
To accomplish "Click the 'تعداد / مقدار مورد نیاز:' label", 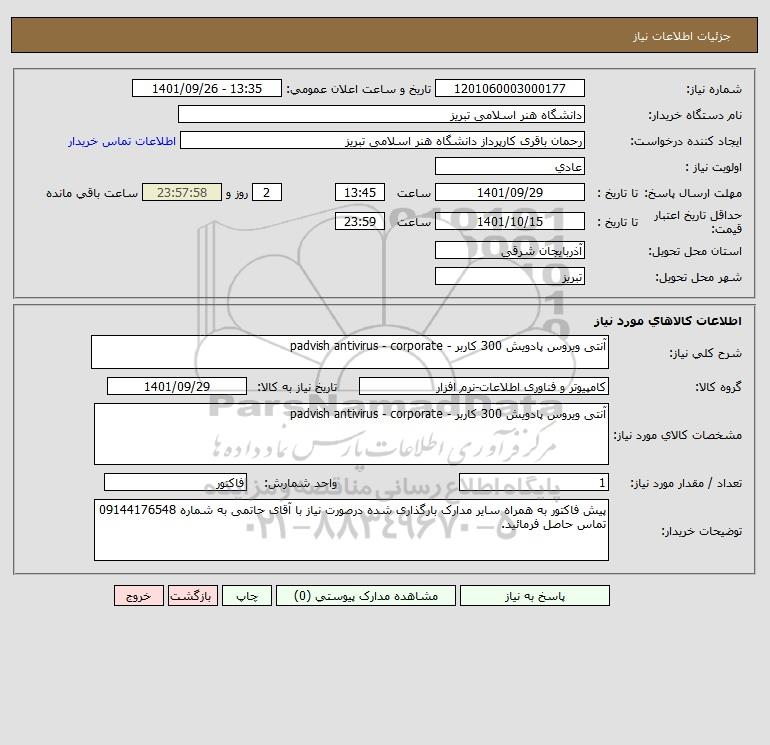I will (686, 484).
